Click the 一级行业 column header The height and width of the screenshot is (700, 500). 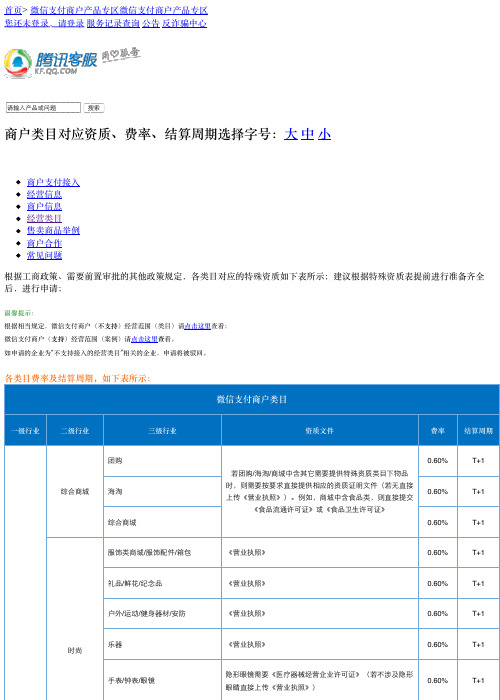pos(25,430)
